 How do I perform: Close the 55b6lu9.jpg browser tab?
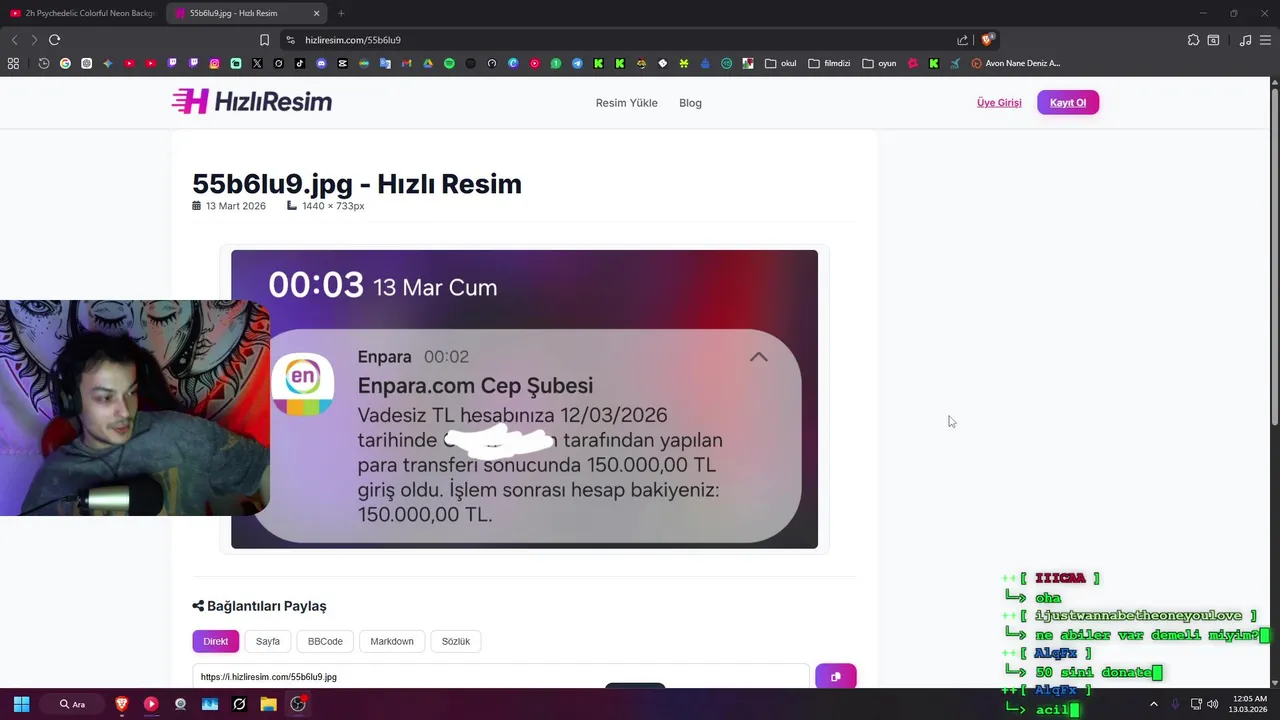coord(317,13)
